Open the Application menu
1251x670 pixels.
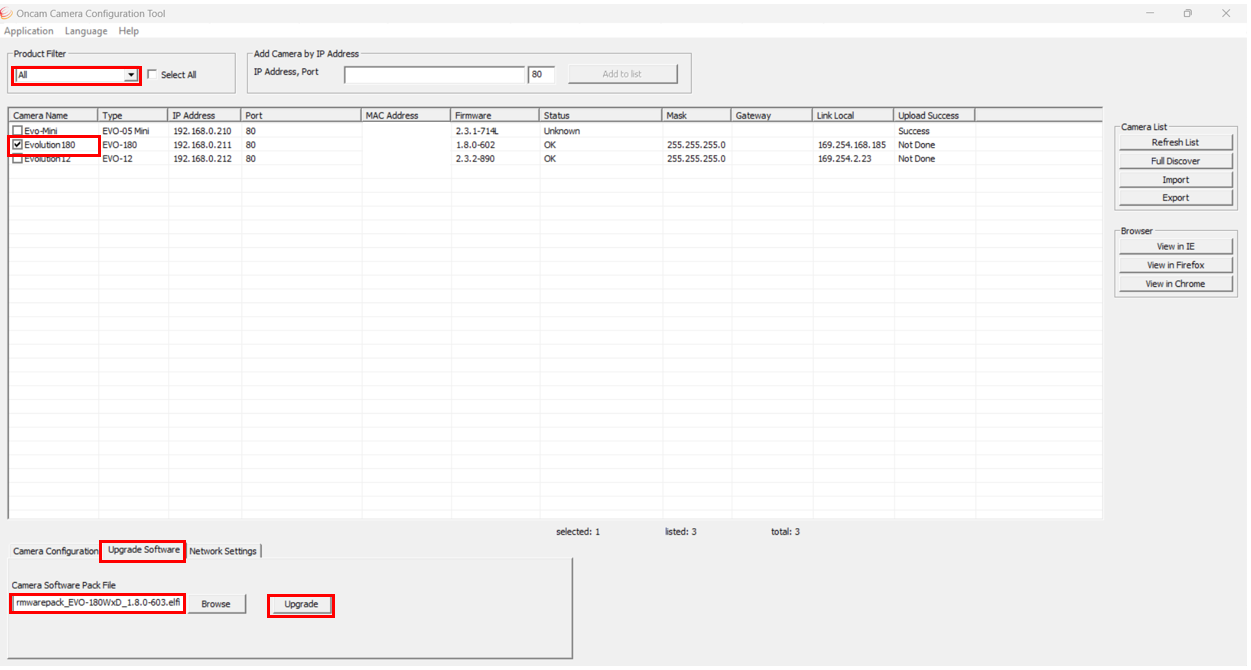[x=29, y=31]
